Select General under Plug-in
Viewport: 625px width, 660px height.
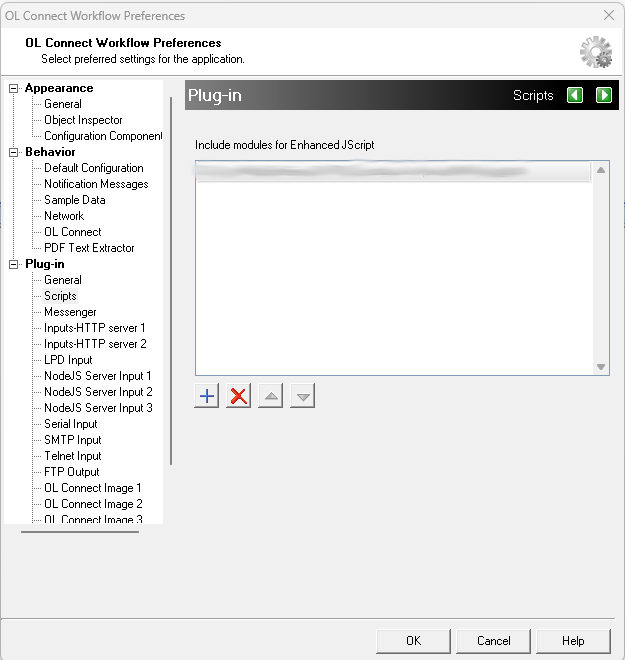tap(63, 280)
